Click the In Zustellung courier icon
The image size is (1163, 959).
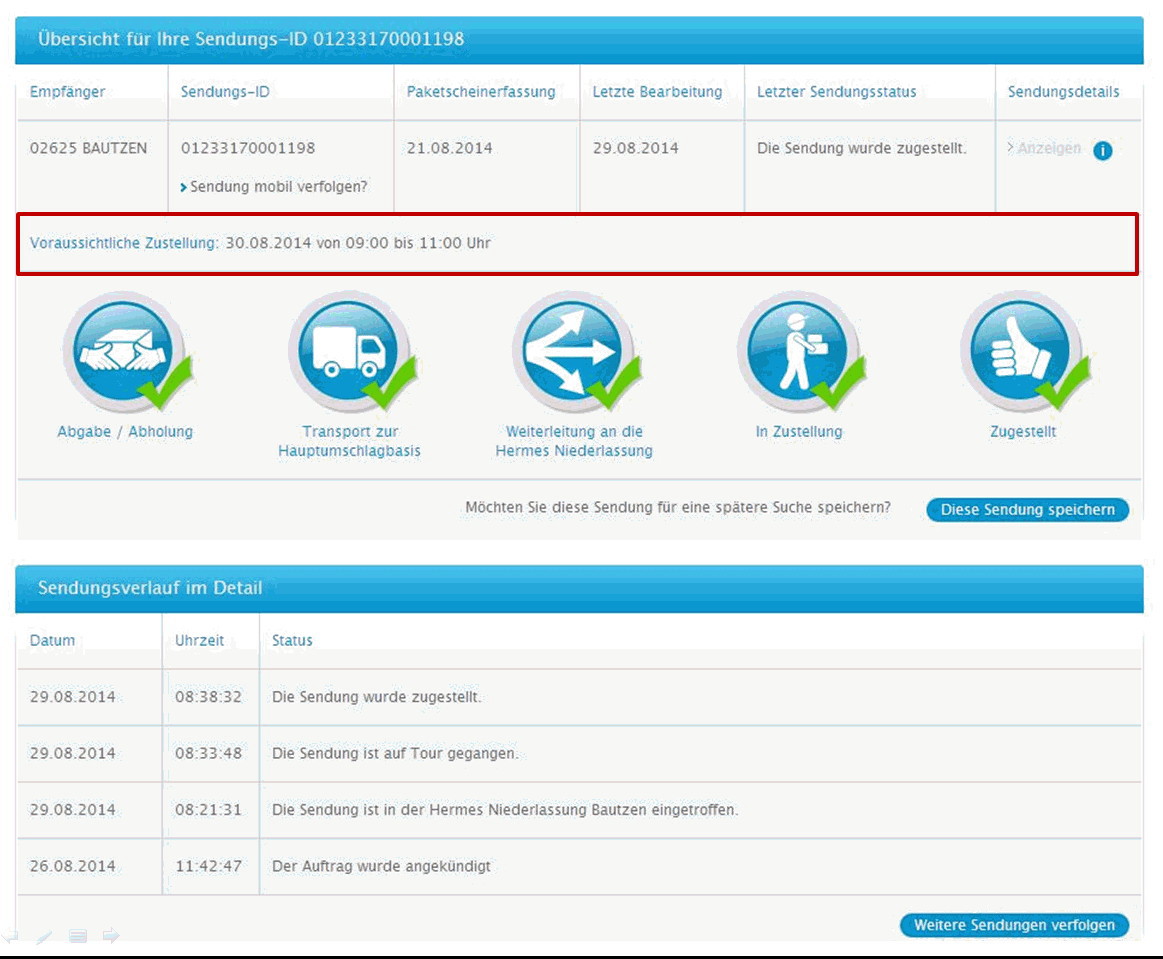[798, 352]
